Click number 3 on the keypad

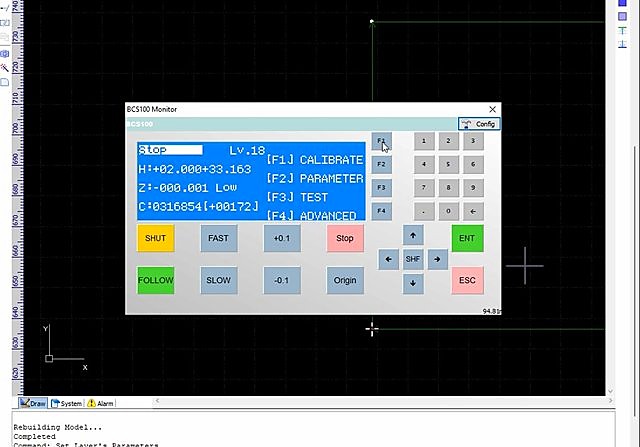click(x=473, y=141)
